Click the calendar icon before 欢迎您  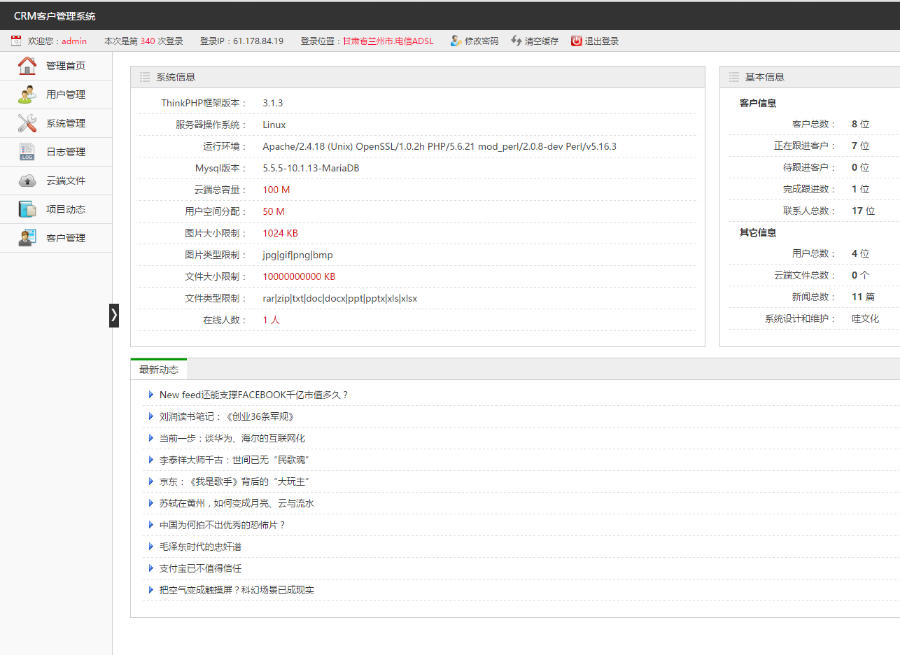16,41
